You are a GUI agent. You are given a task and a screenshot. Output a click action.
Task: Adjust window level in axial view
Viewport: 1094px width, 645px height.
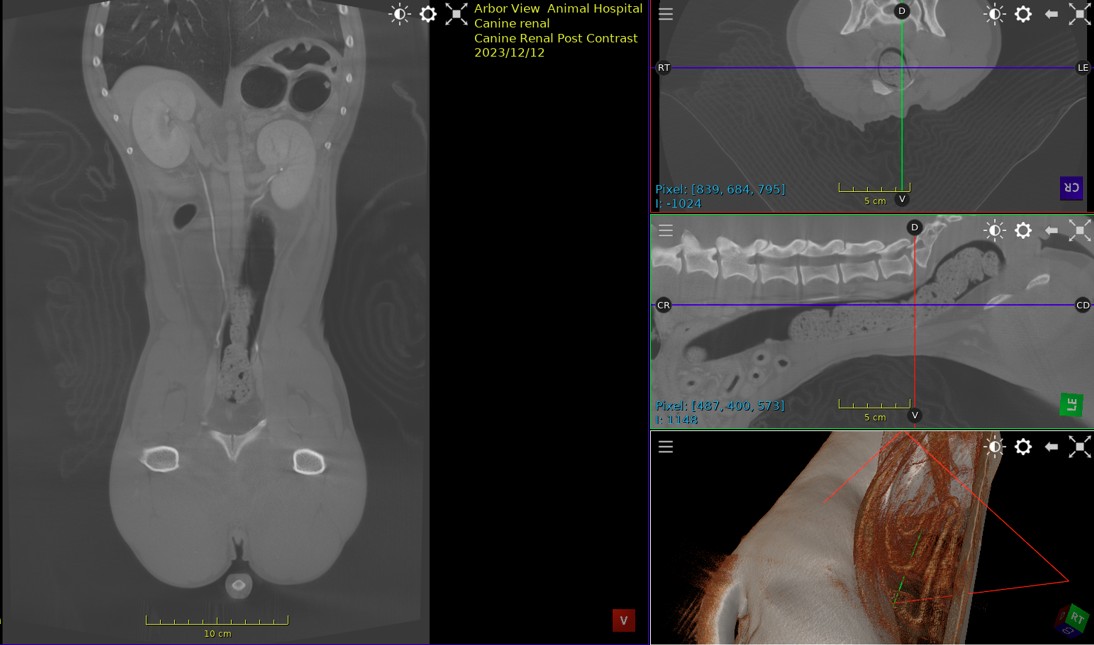(994, 14)
